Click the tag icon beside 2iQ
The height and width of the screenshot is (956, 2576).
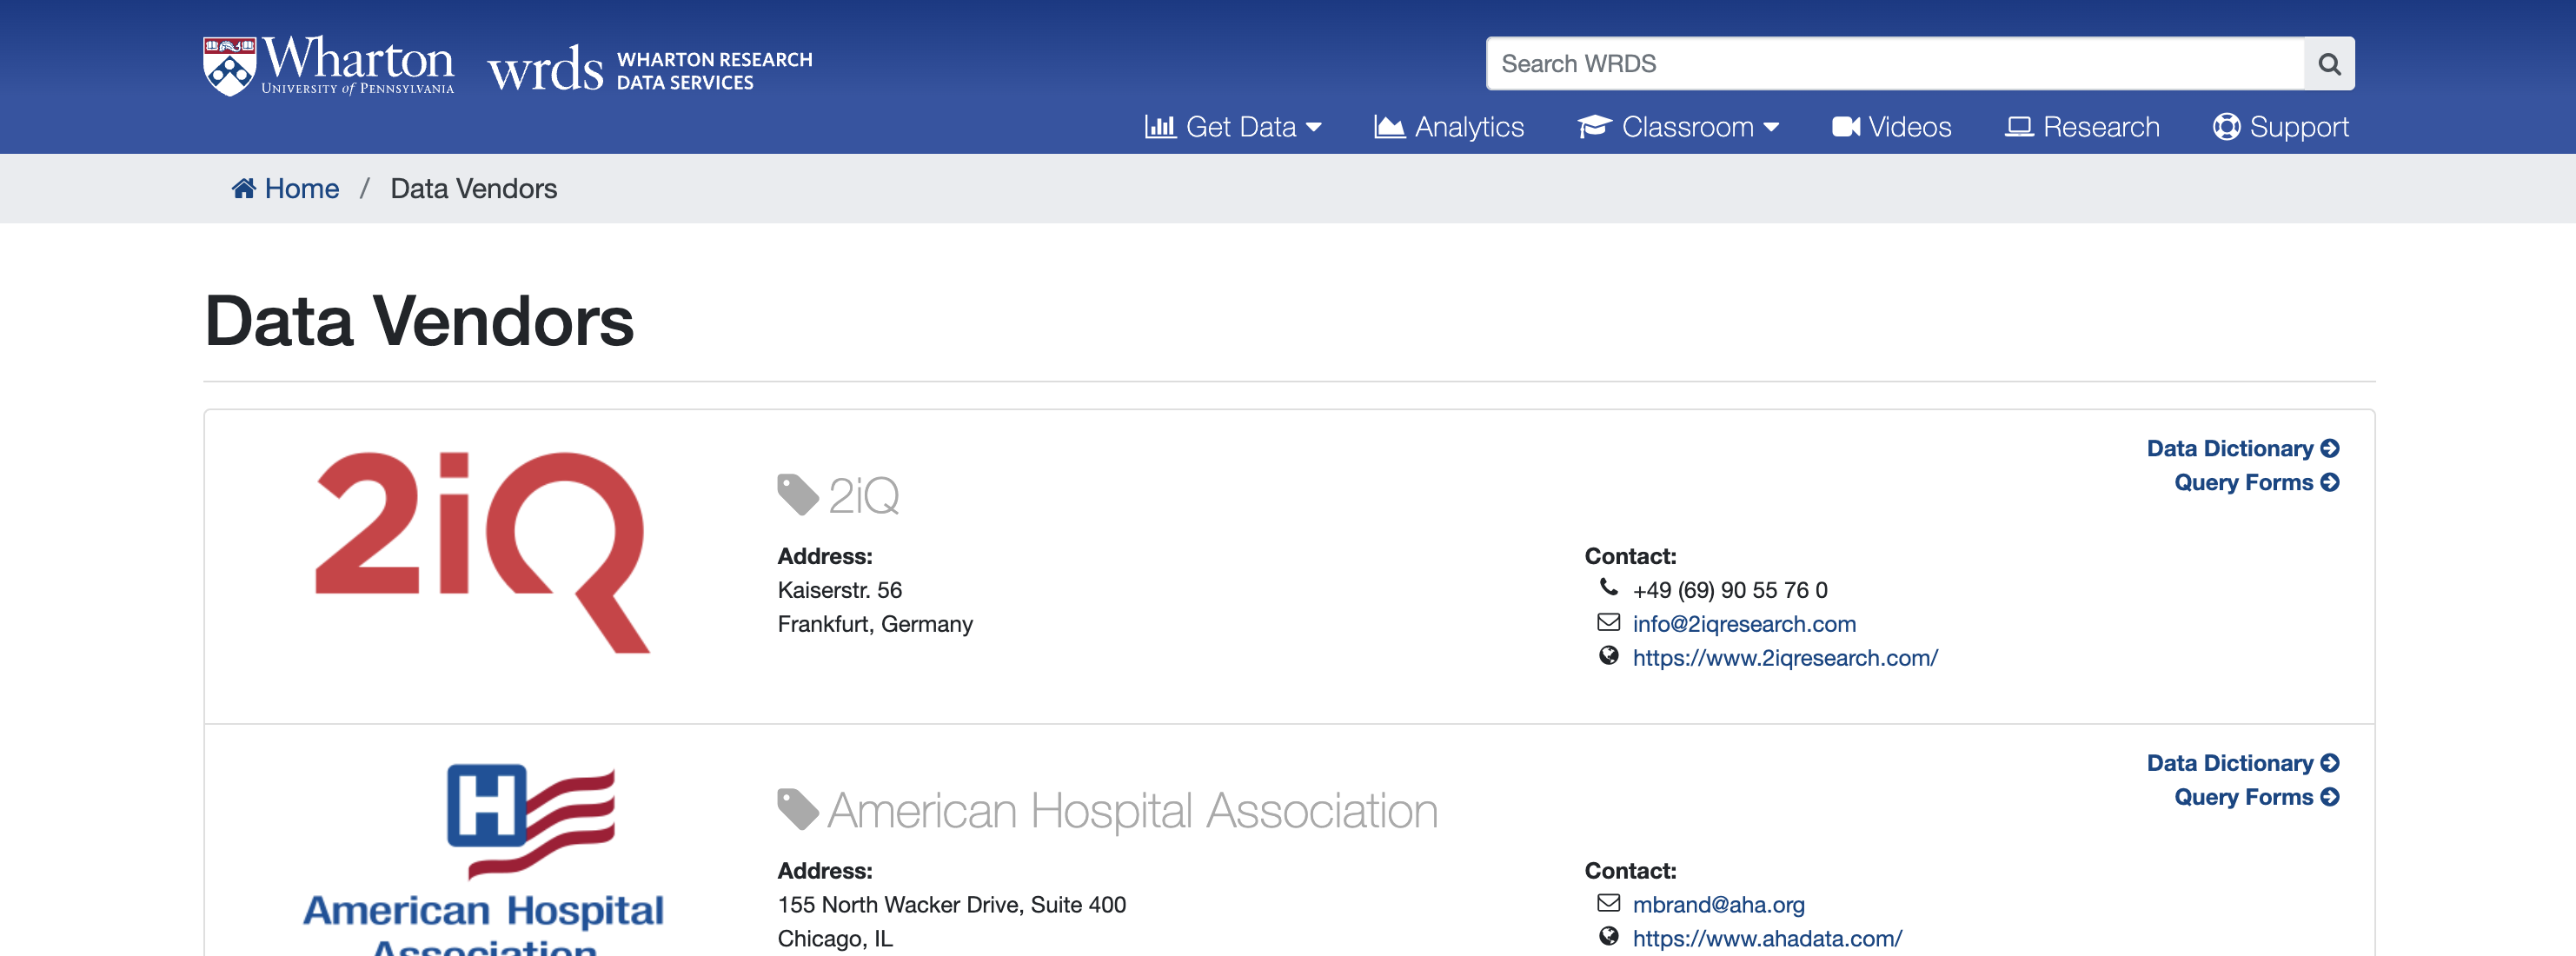coord(798,495)
